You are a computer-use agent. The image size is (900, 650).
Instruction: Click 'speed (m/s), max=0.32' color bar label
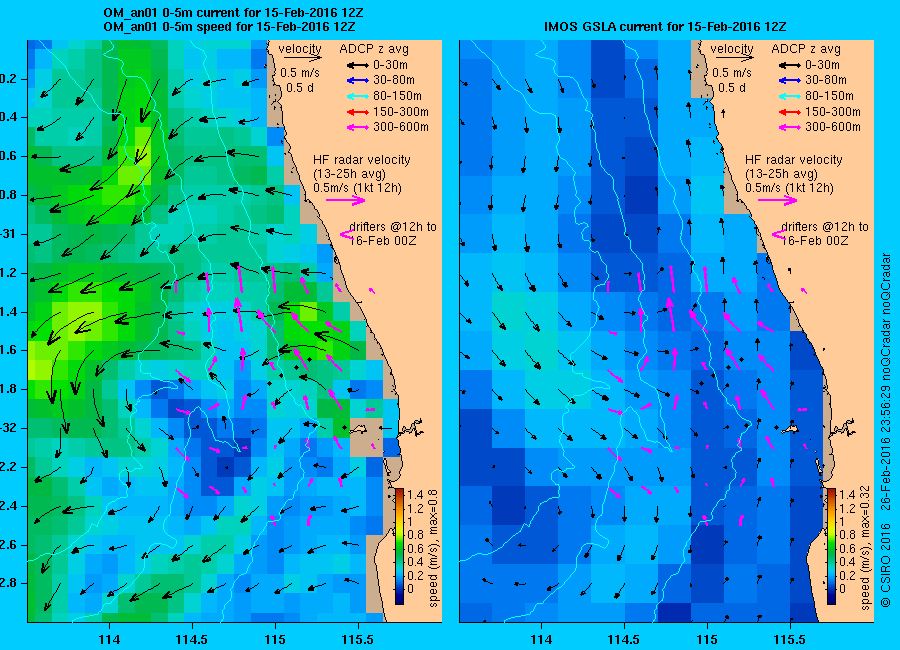(866, 548)
